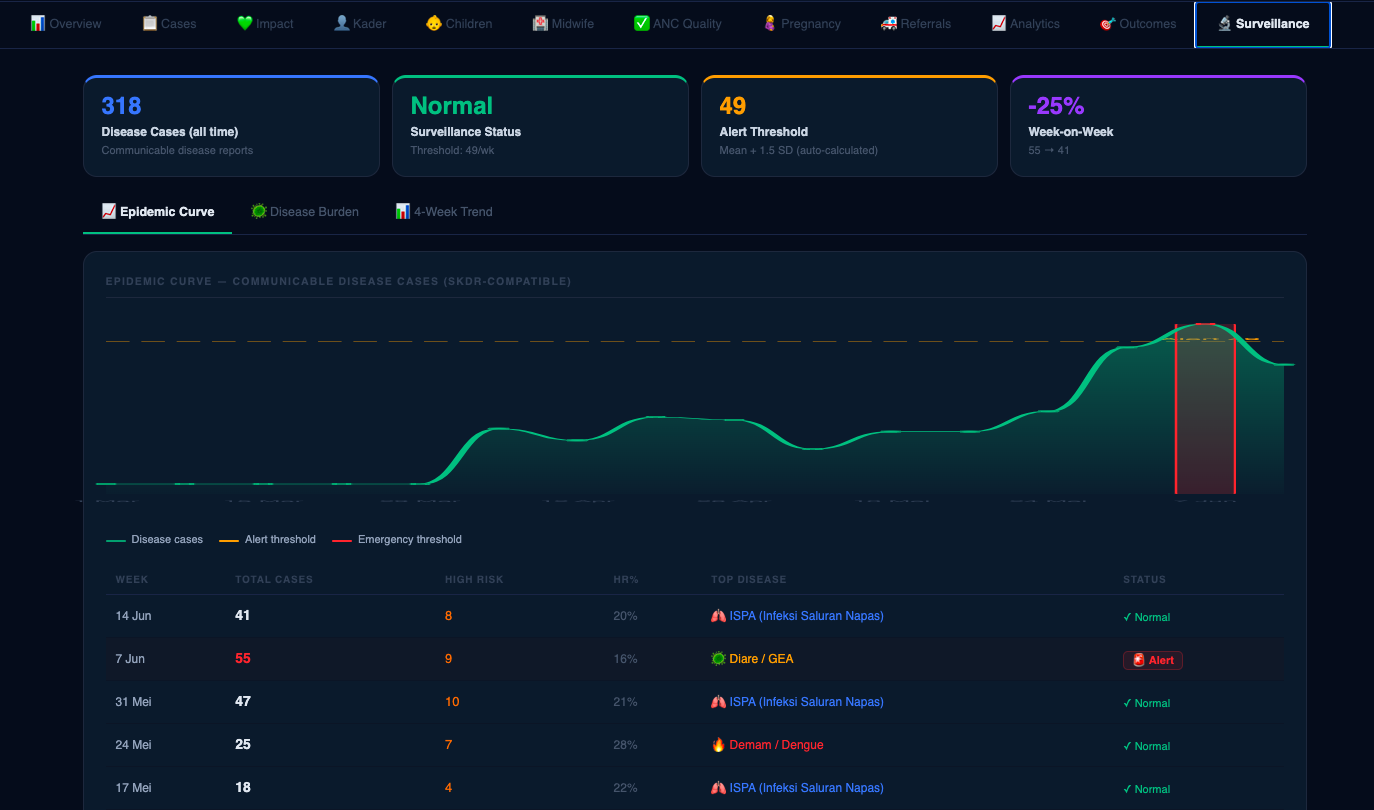Screen dimensions: 1374x810
Task: Switch to the Cases tab
Action: [x=169, y=23]
